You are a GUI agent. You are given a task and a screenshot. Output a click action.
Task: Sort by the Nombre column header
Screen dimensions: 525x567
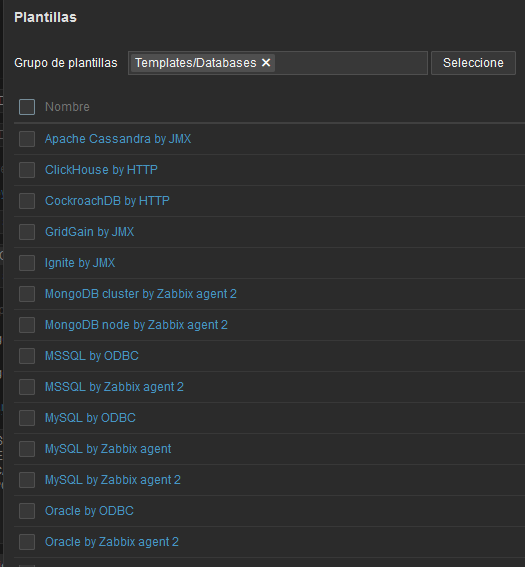67,107
